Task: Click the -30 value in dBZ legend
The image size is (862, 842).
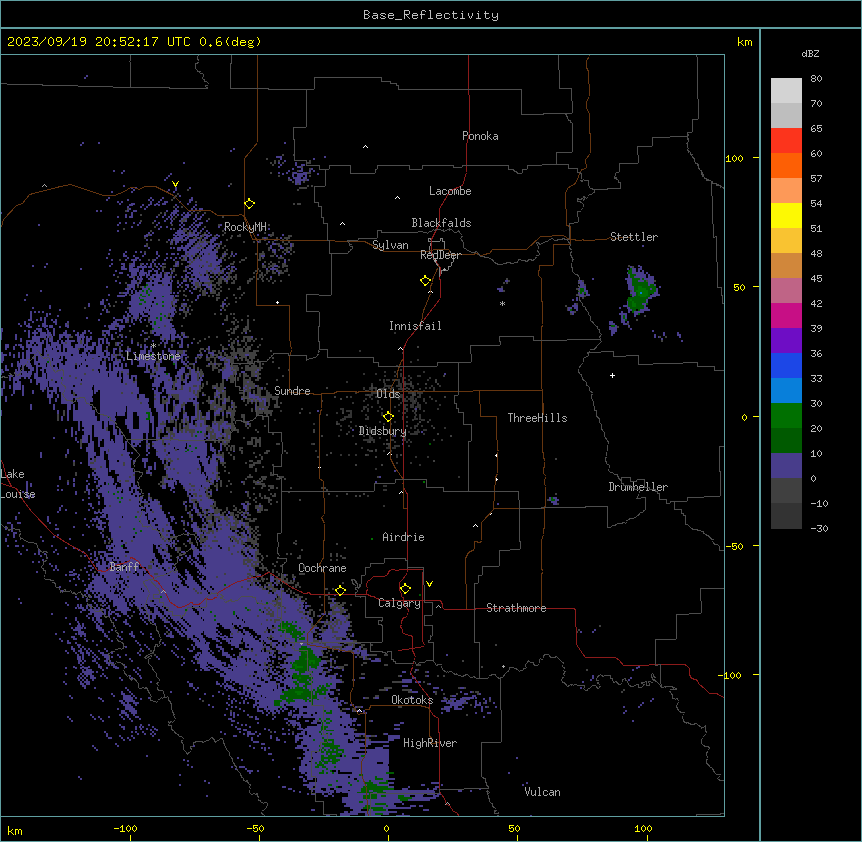Action: pos(819,528)
